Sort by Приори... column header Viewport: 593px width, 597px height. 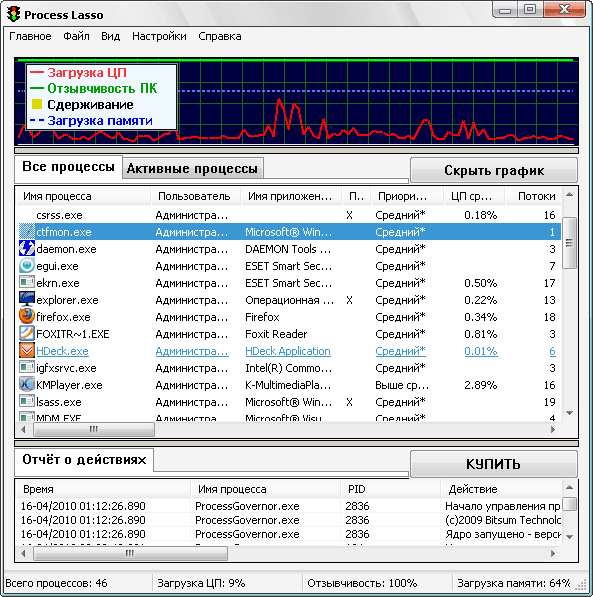tap(407, 196)
